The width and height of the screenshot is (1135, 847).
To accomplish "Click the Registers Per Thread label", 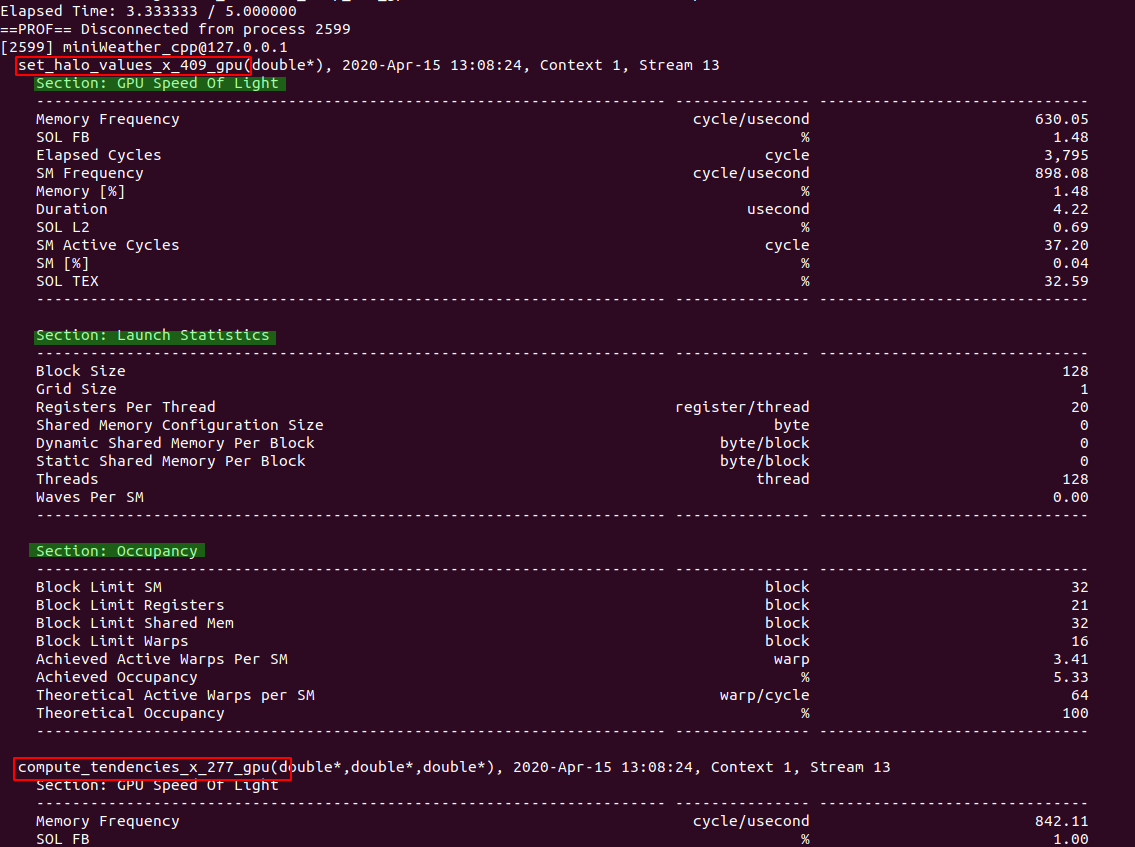I will (125, 407).
